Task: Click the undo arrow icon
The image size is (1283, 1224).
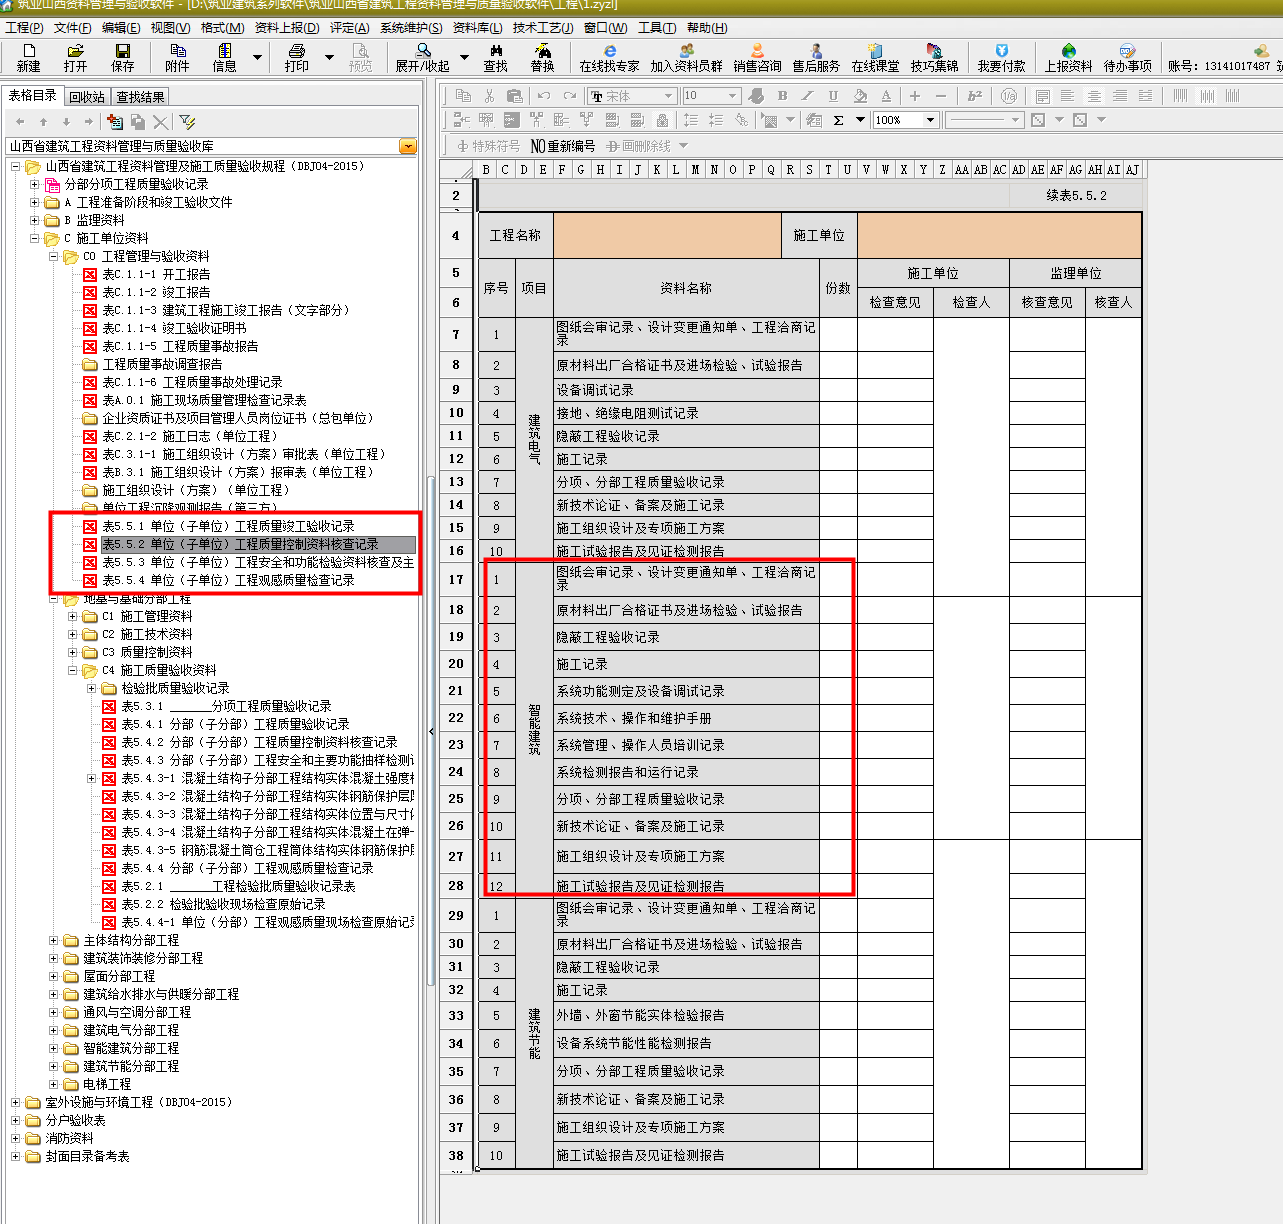Action: click(x=543, y=95)
